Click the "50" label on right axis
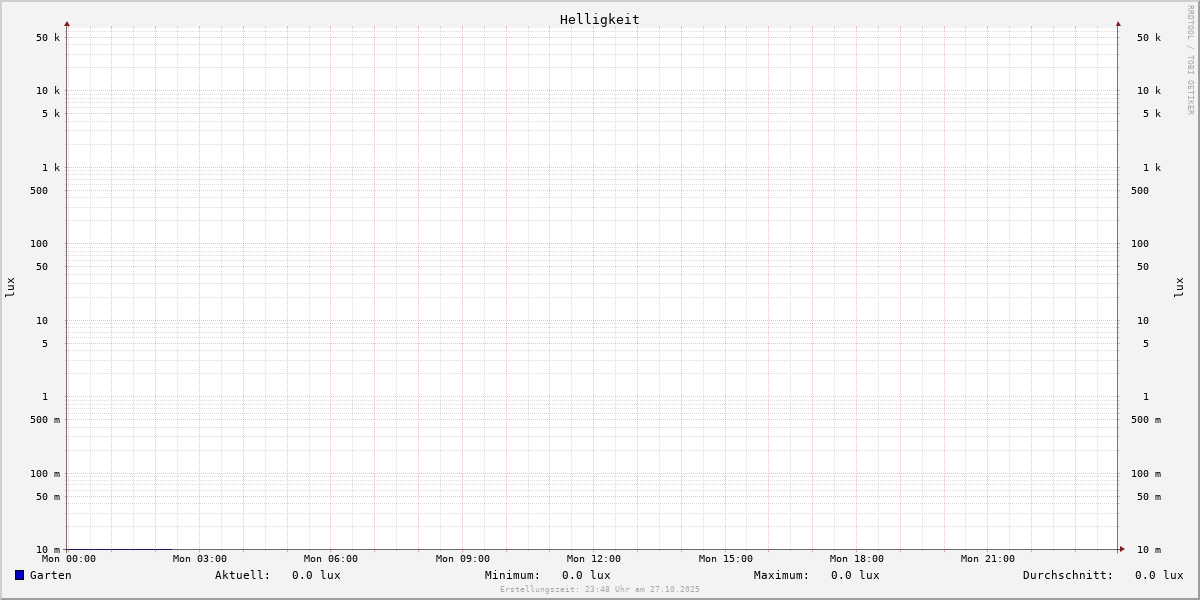This screenshot has height=600, width=1200. (x=1143, y=267)
